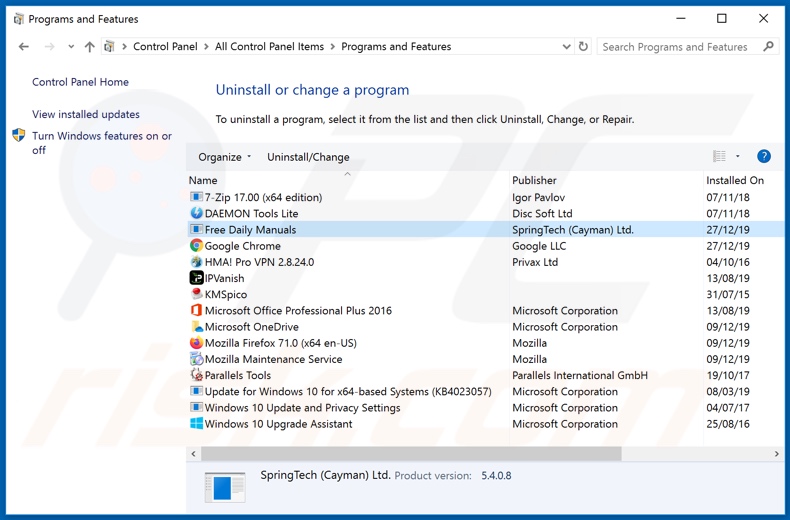Go back with the left arrow

[x=23, y=47]
